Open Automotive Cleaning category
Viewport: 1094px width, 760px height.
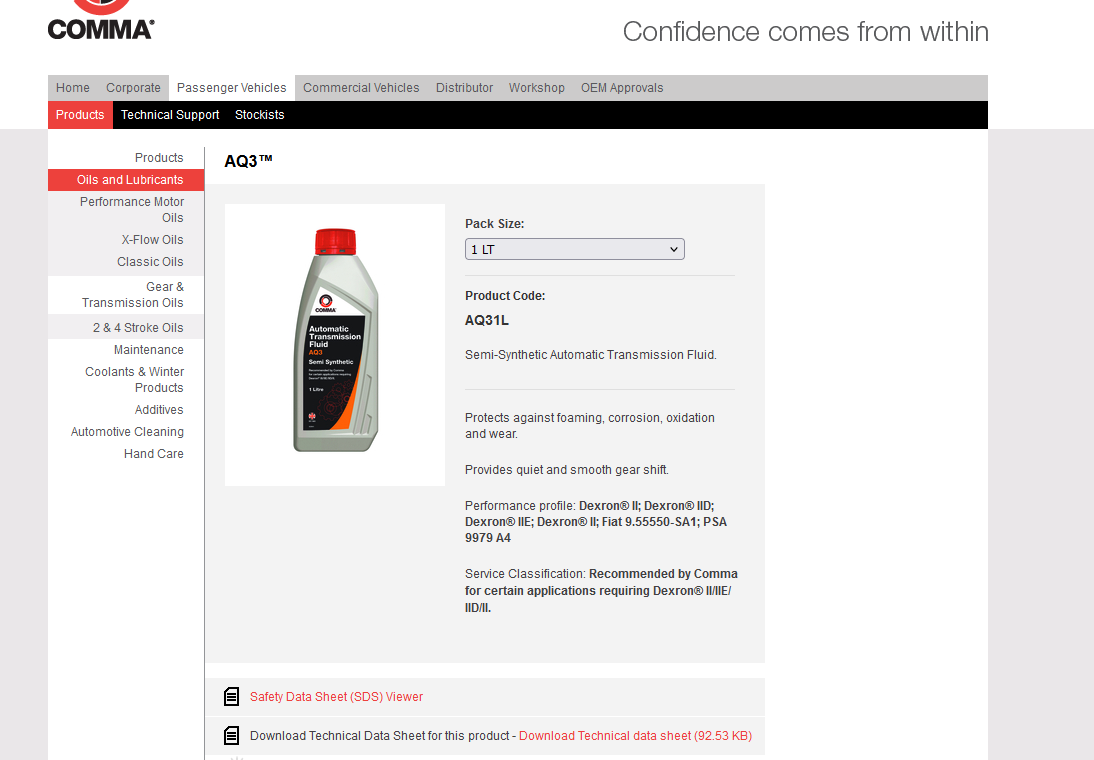pyautogui.click(x=127, y=432)
